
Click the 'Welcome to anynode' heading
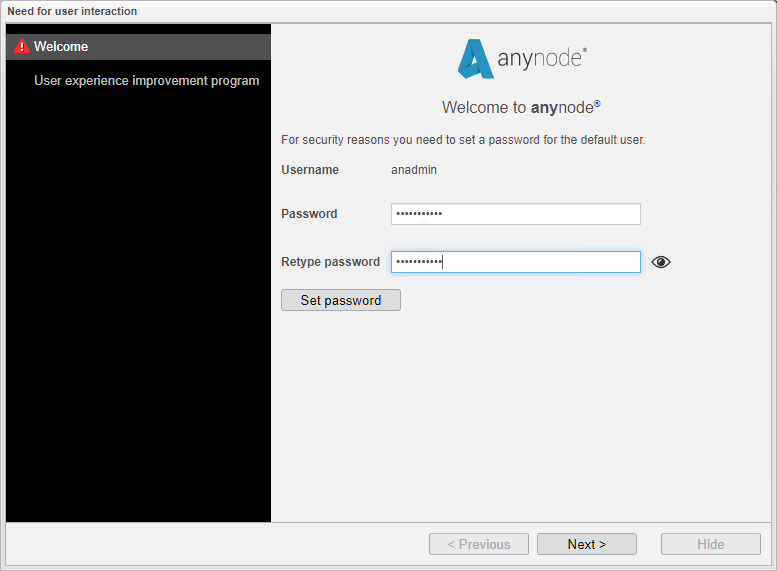tap(520, 107)
